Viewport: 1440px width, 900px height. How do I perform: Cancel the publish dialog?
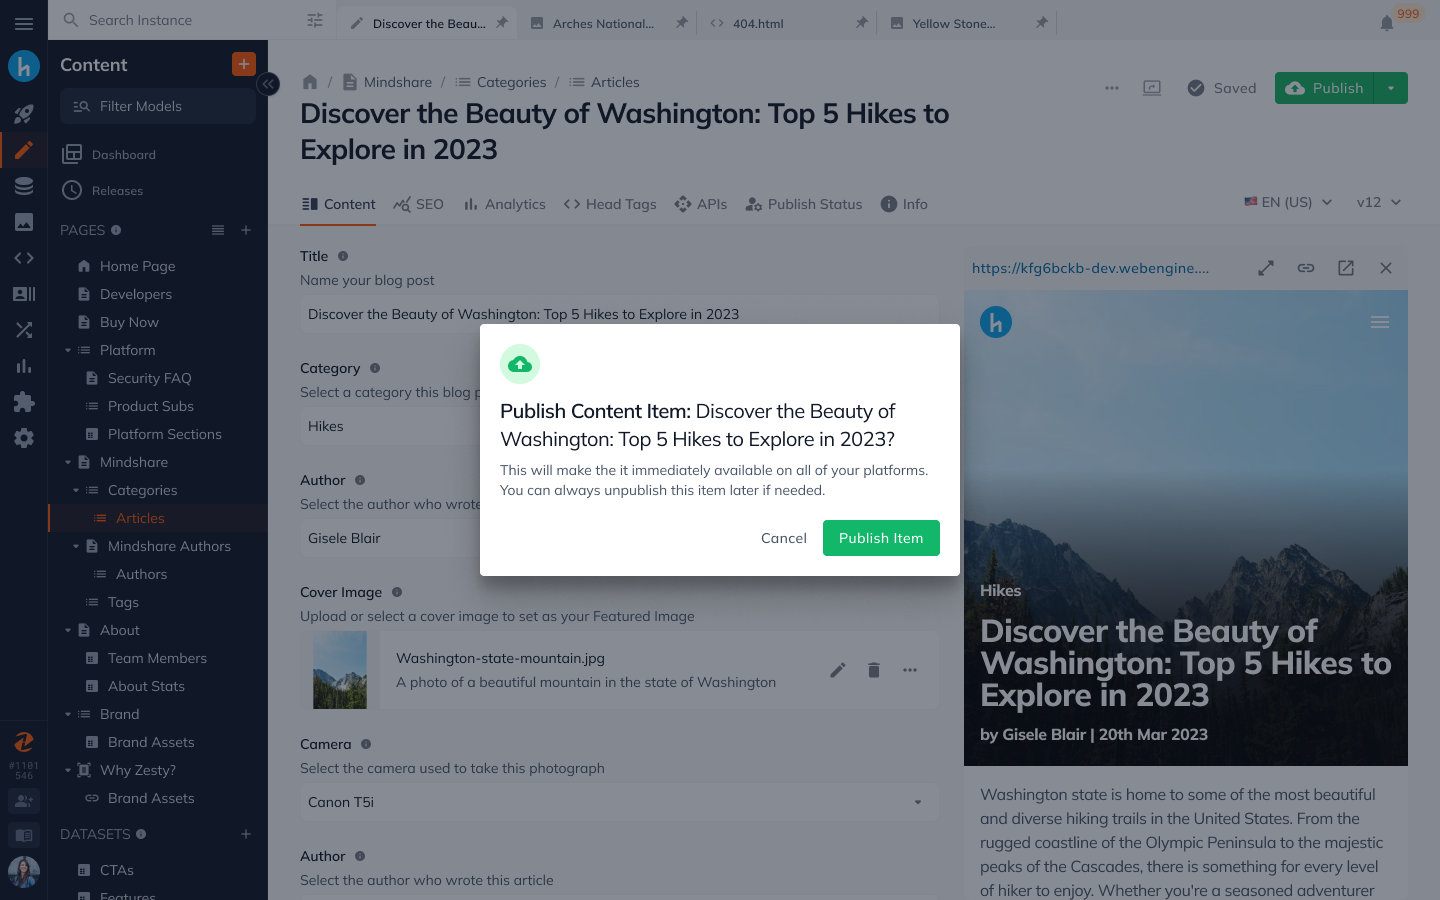click(783, 538)
